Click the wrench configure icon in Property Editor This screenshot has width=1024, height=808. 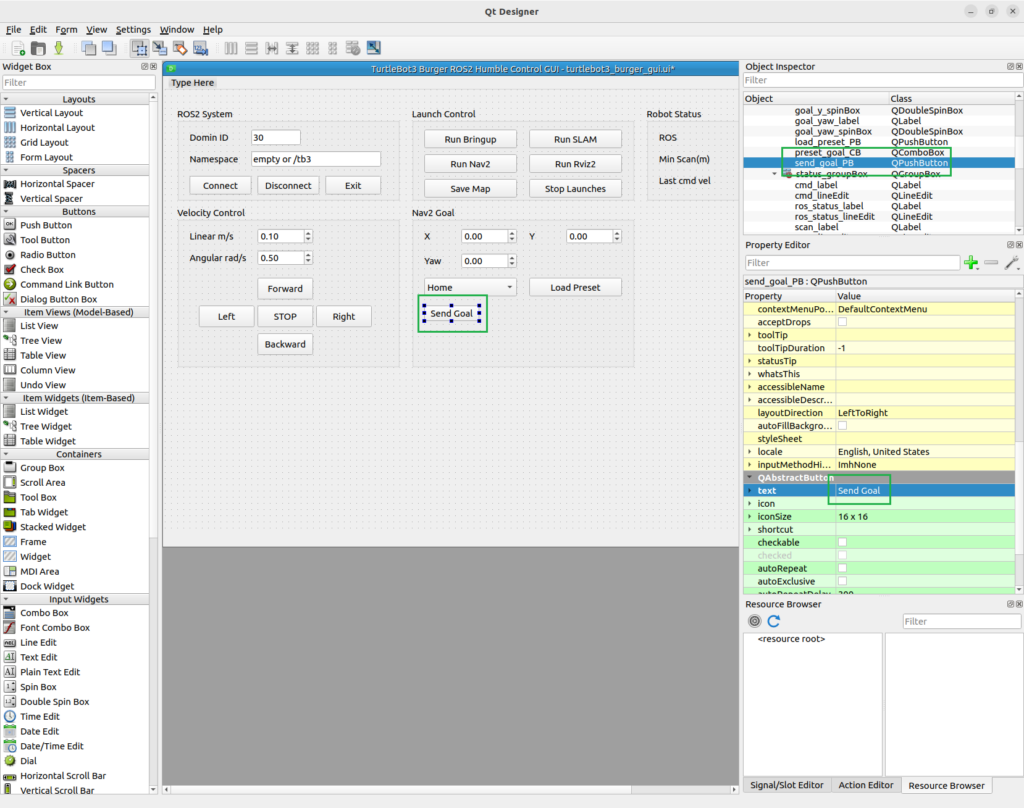[1012, 263]
